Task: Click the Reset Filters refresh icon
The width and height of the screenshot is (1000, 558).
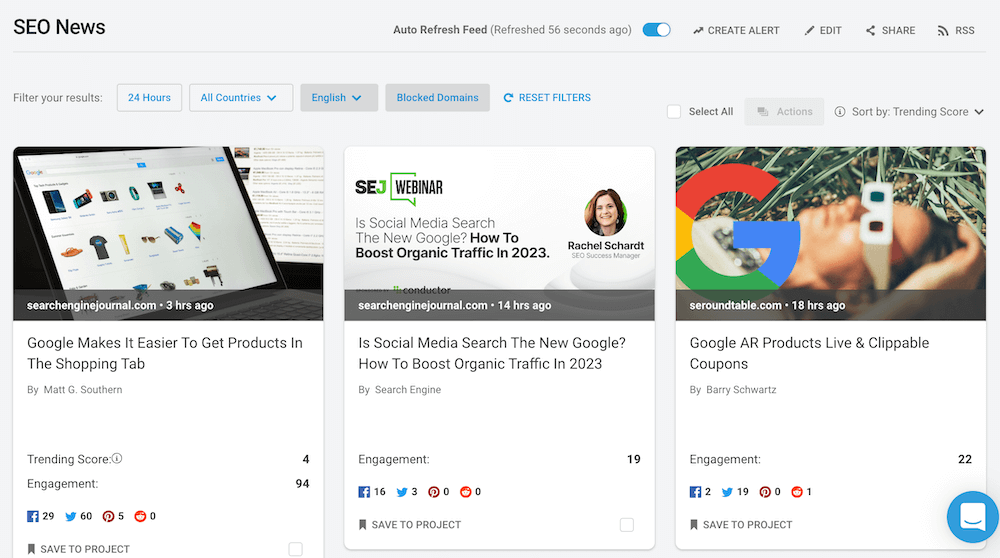Action: 508,98
